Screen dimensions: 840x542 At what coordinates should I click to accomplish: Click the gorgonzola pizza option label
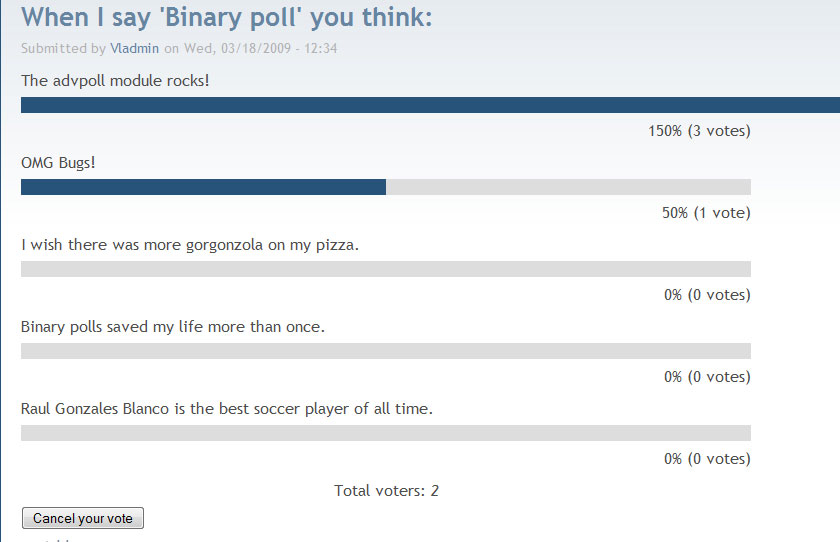pyautogui.click(x=189, y=244)
